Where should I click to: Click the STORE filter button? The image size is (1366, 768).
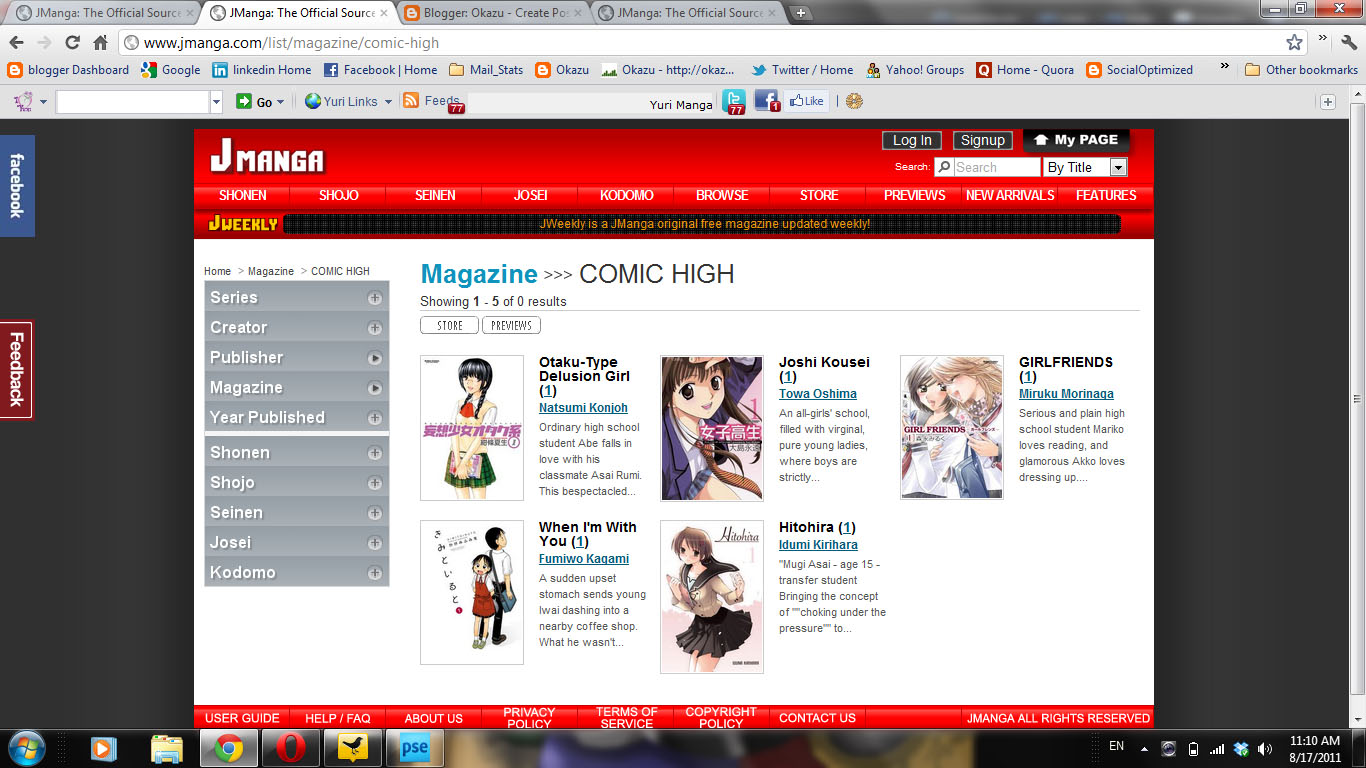[449, 325]
